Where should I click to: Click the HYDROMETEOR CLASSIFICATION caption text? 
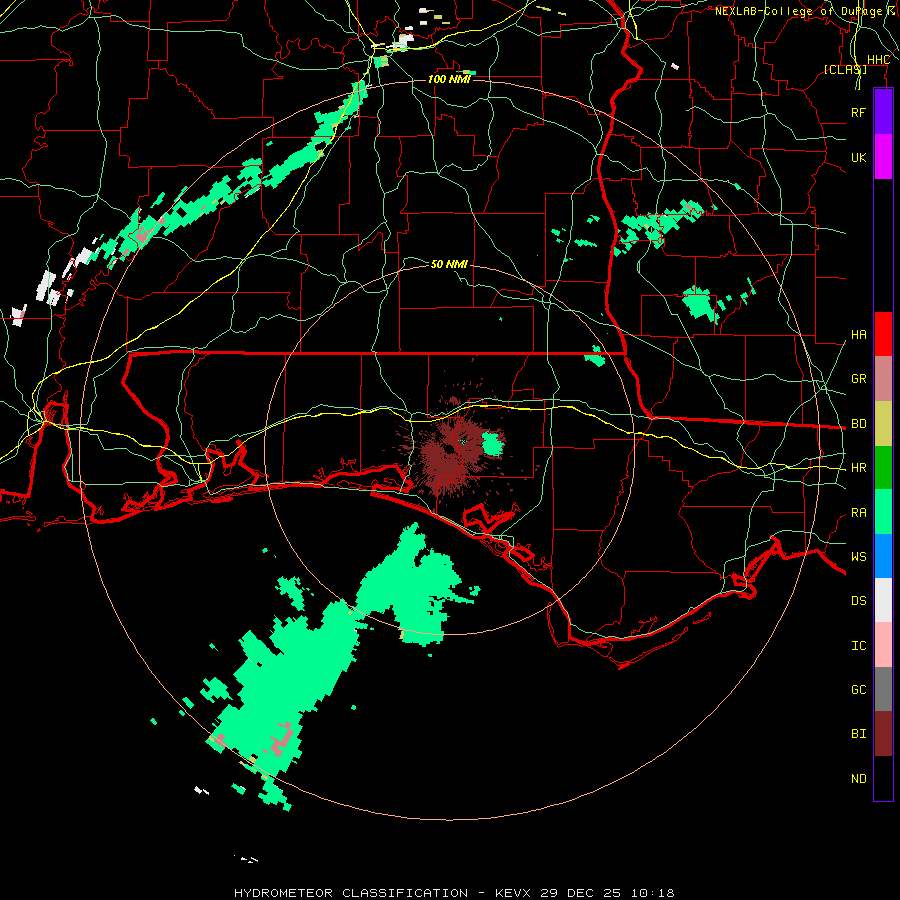pos(351,893)
